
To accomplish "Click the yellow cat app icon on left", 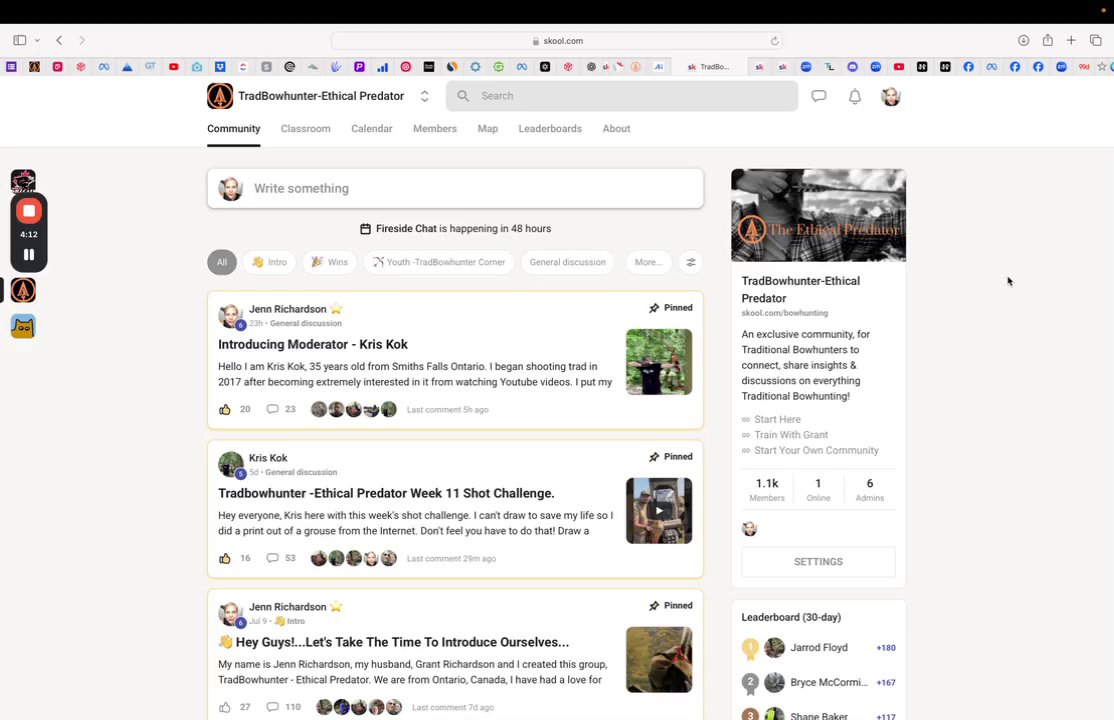I will [x=23, y=326].
